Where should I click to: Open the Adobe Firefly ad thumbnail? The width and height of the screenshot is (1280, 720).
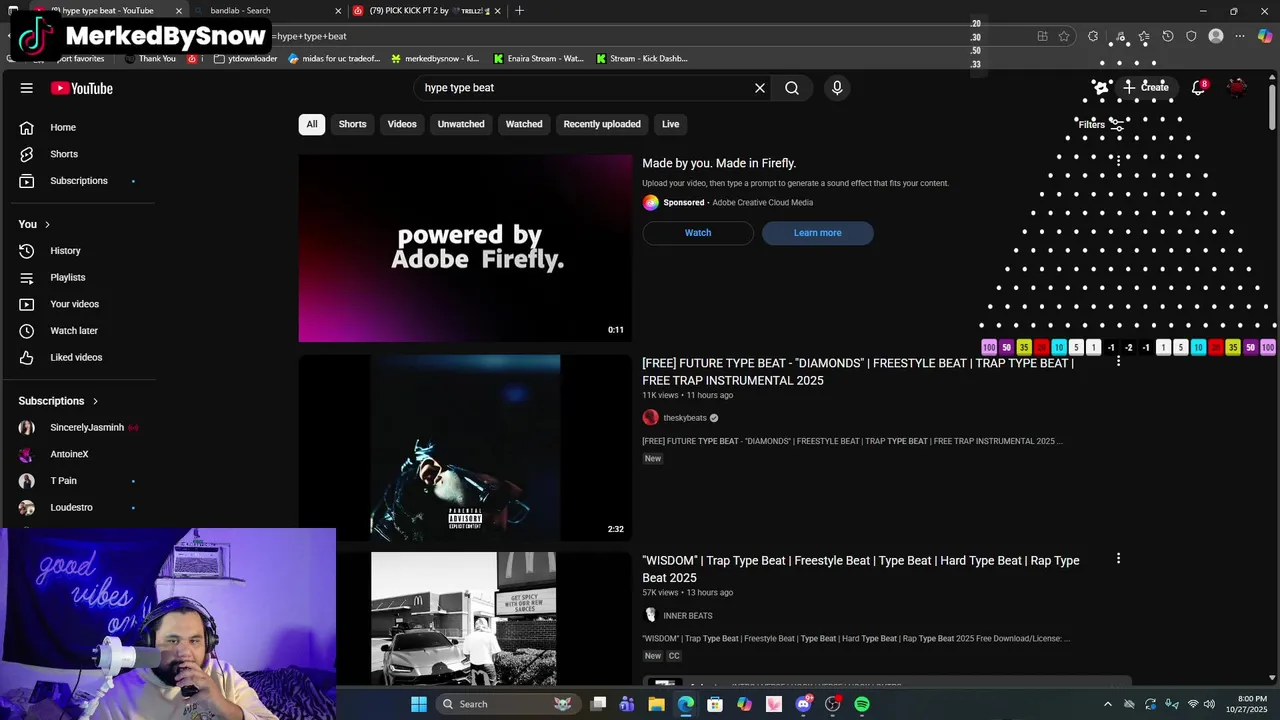(465, 248)
